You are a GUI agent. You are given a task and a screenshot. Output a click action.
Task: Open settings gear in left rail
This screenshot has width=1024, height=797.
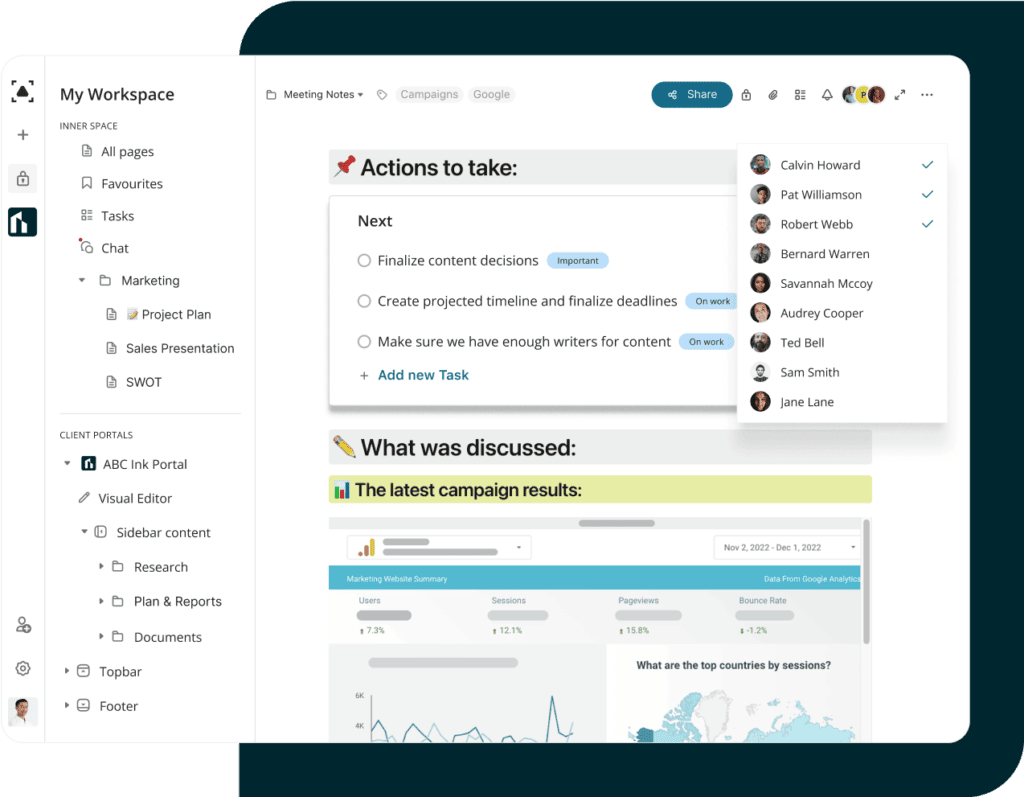(23, 668)
